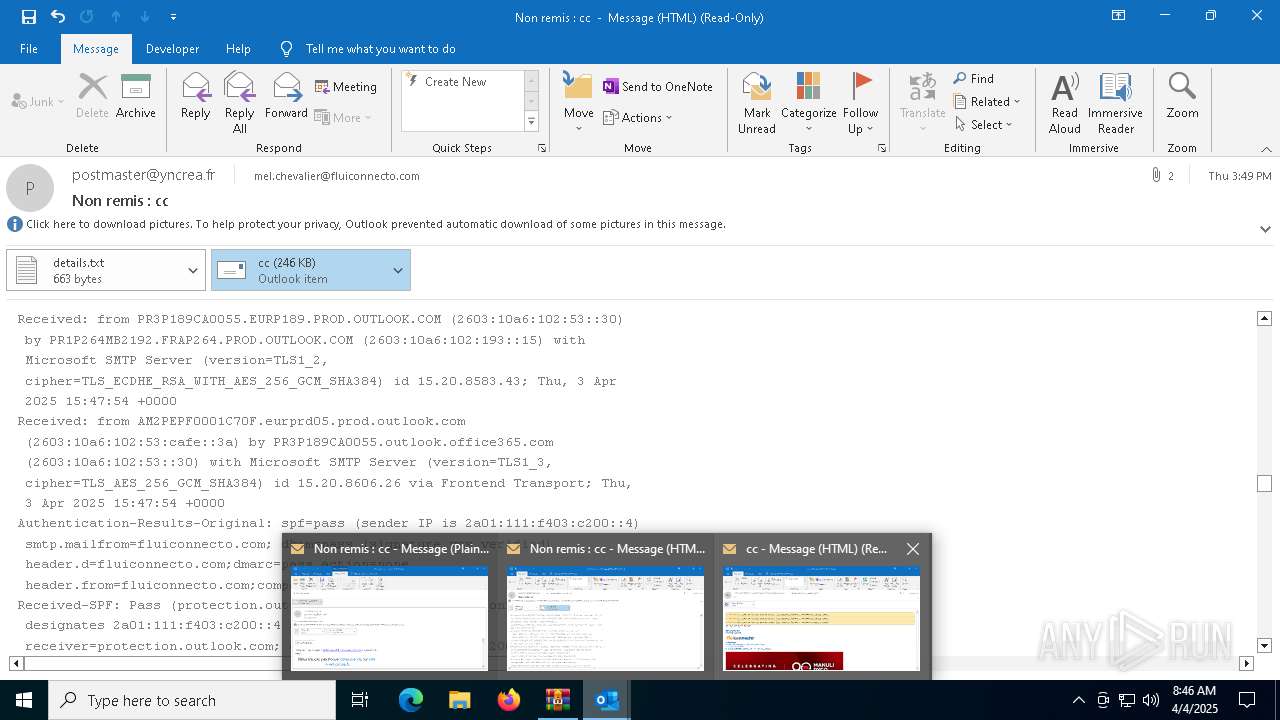Open the Related dropdown
Image resolution: width=1280 pixels, height=720 pixels.
[x=987, y=102]
